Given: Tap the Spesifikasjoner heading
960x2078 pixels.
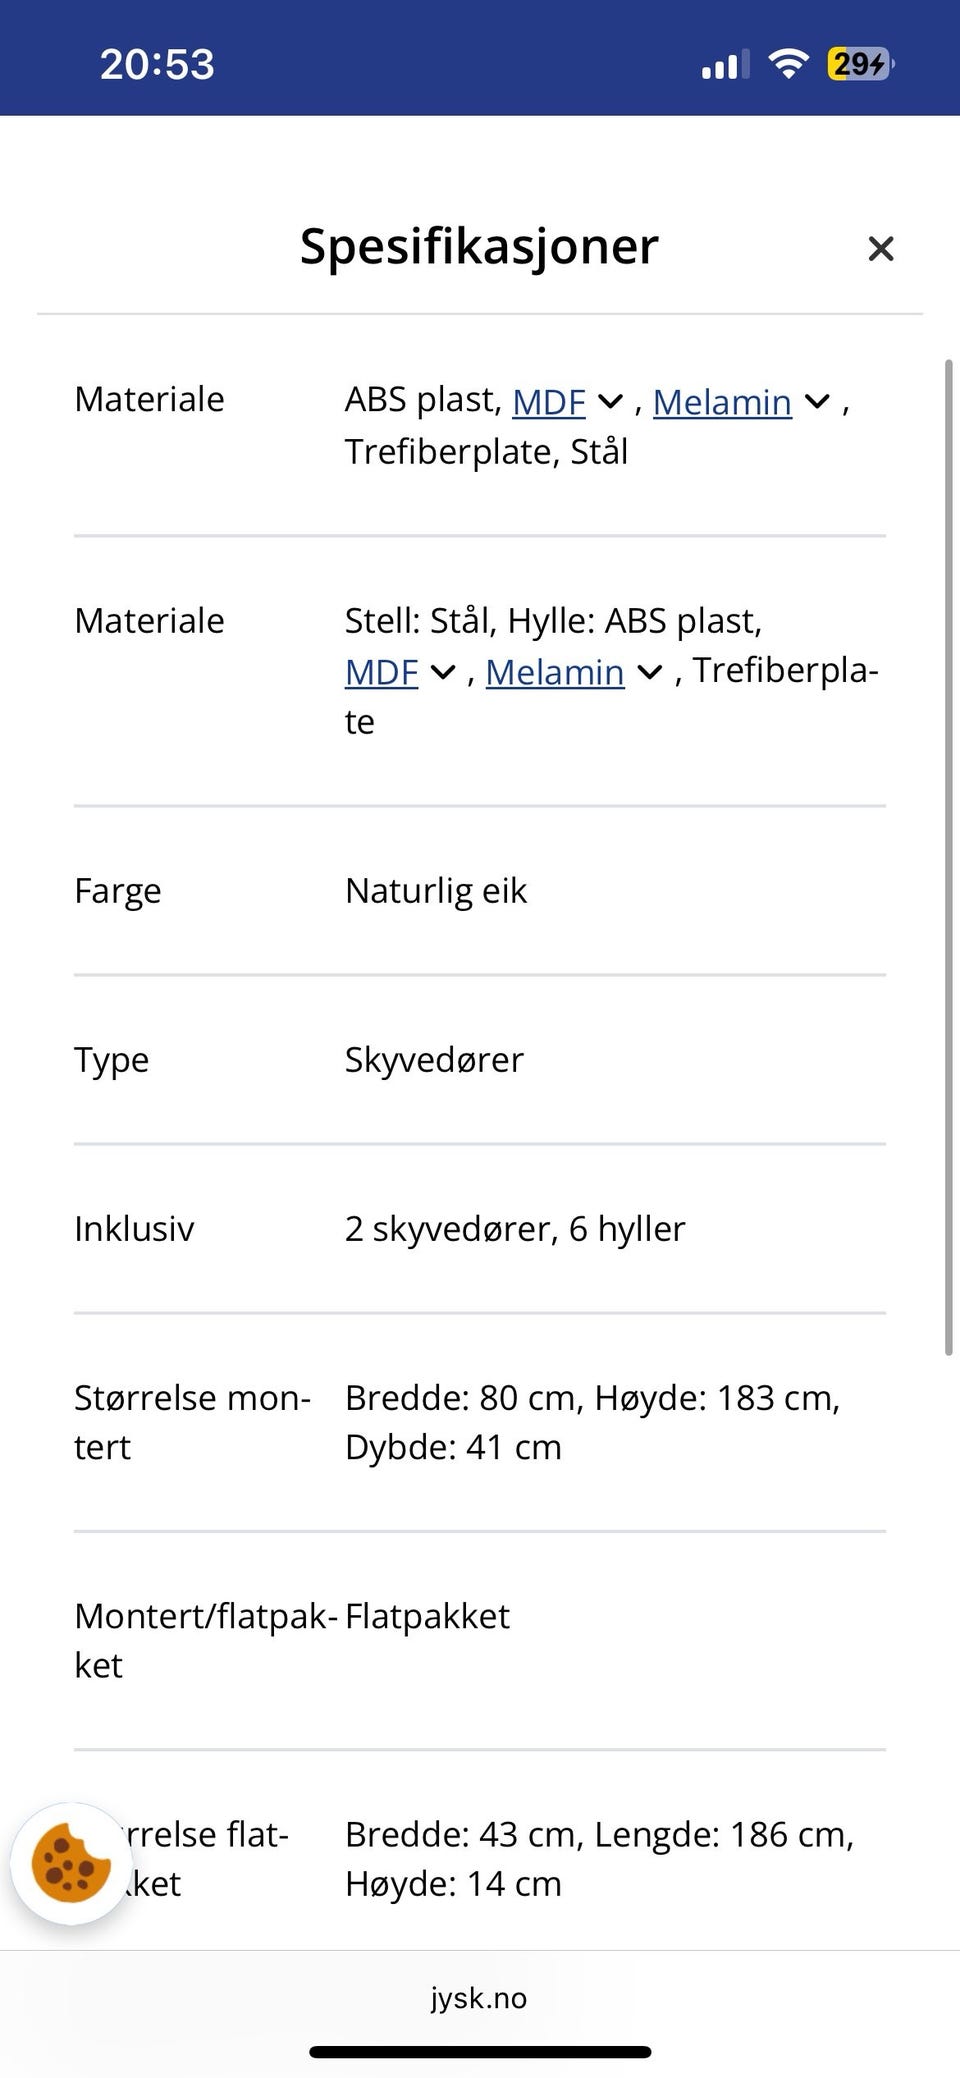Looking at the screenshot, I should [479, 246].
